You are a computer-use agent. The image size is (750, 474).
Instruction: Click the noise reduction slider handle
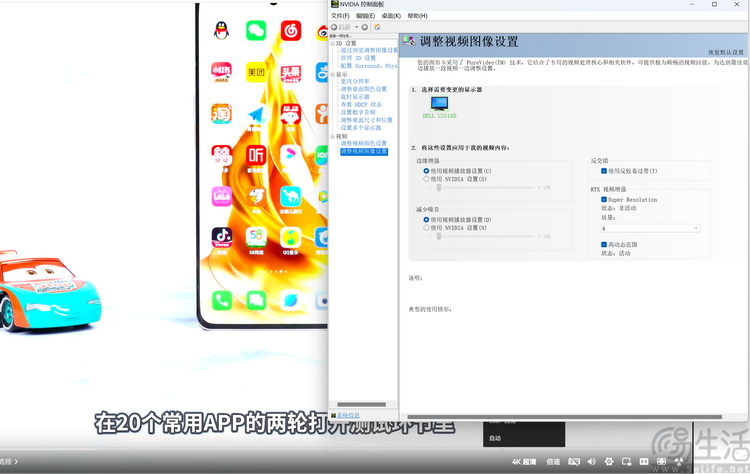coord(439,237)
